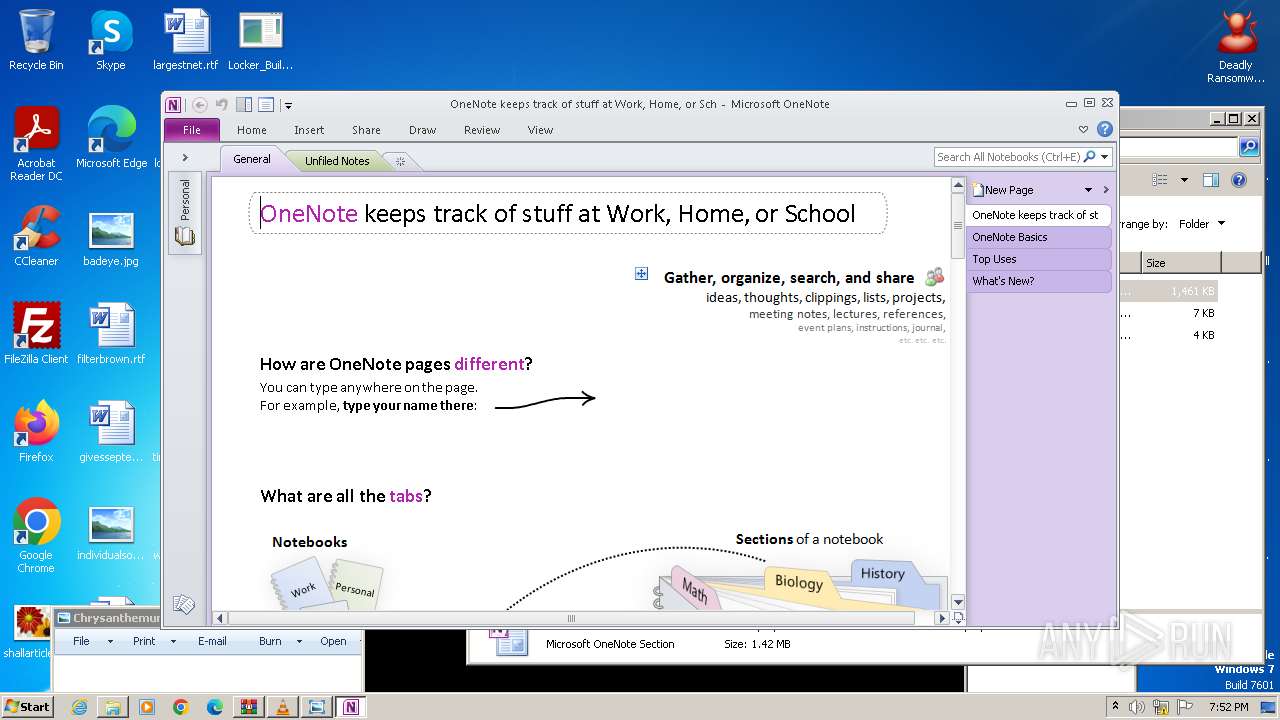This screenshot has width=1280, height=720.
Task: Open the Burn dropdown in Chrysanthemum window
Action: point(278,641)
